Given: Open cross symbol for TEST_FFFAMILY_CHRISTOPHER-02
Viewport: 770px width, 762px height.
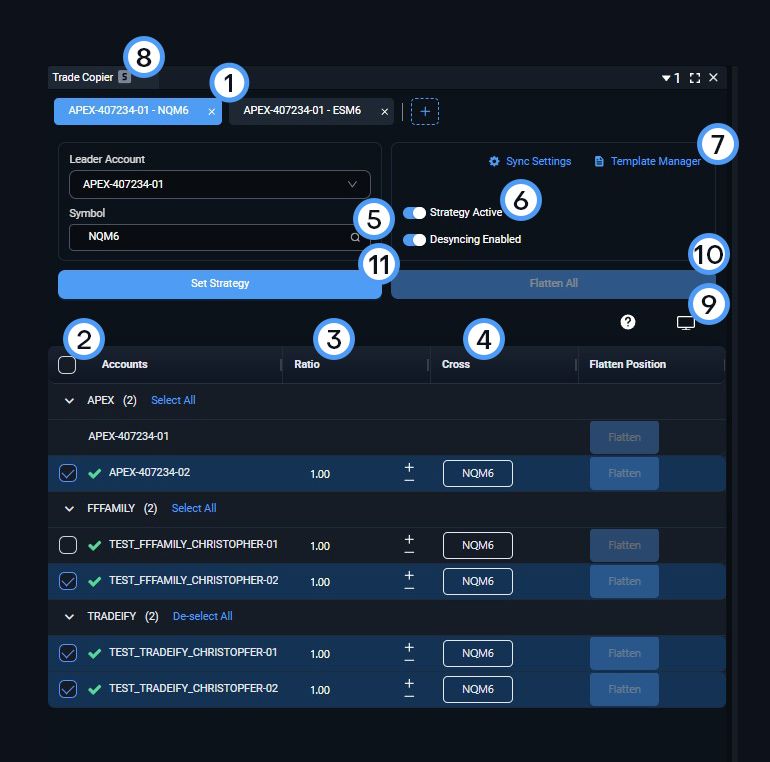Looking at the screenshot, I should coord(478,581).
